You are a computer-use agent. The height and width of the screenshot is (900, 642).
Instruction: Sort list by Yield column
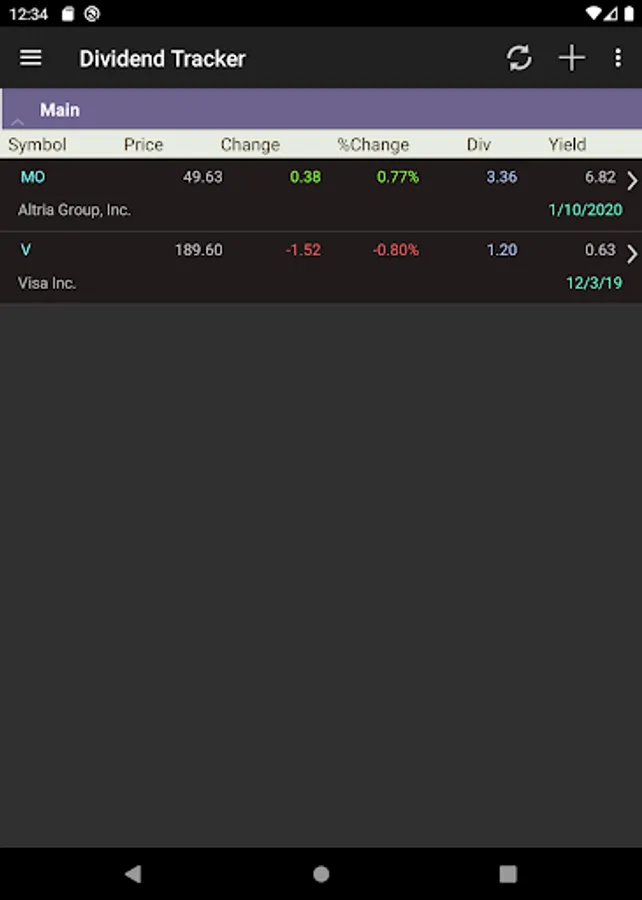click(567, 145)
